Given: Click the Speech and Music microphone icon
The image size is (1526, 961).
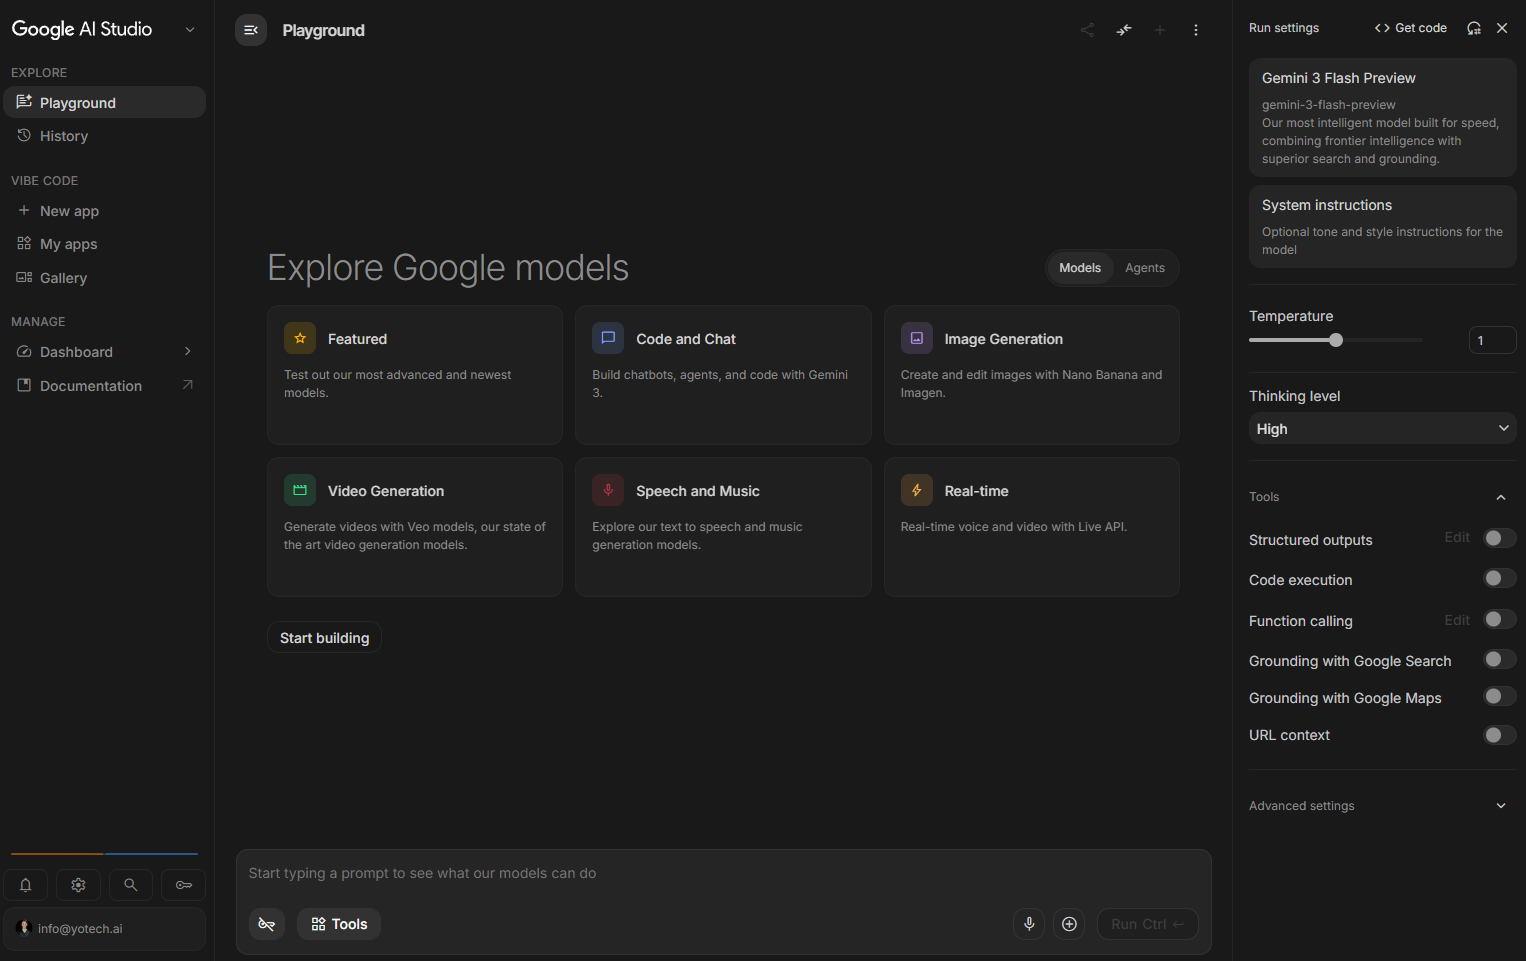Looking at the screenshot, I should pos(608,490).
